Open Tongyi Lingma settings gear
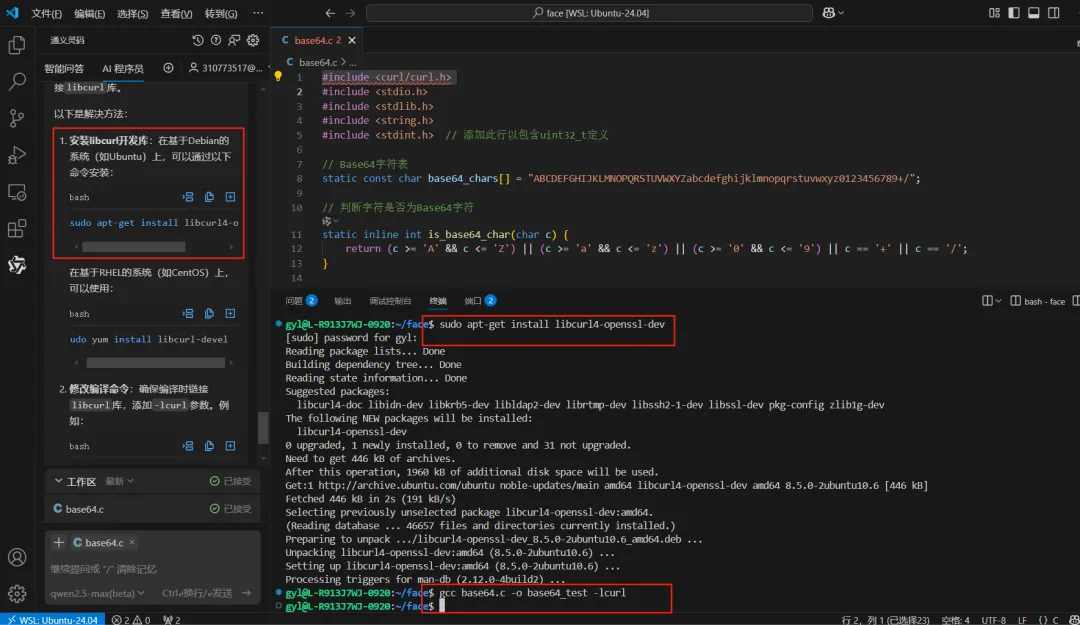1080x625 pixels. [253, 40]
